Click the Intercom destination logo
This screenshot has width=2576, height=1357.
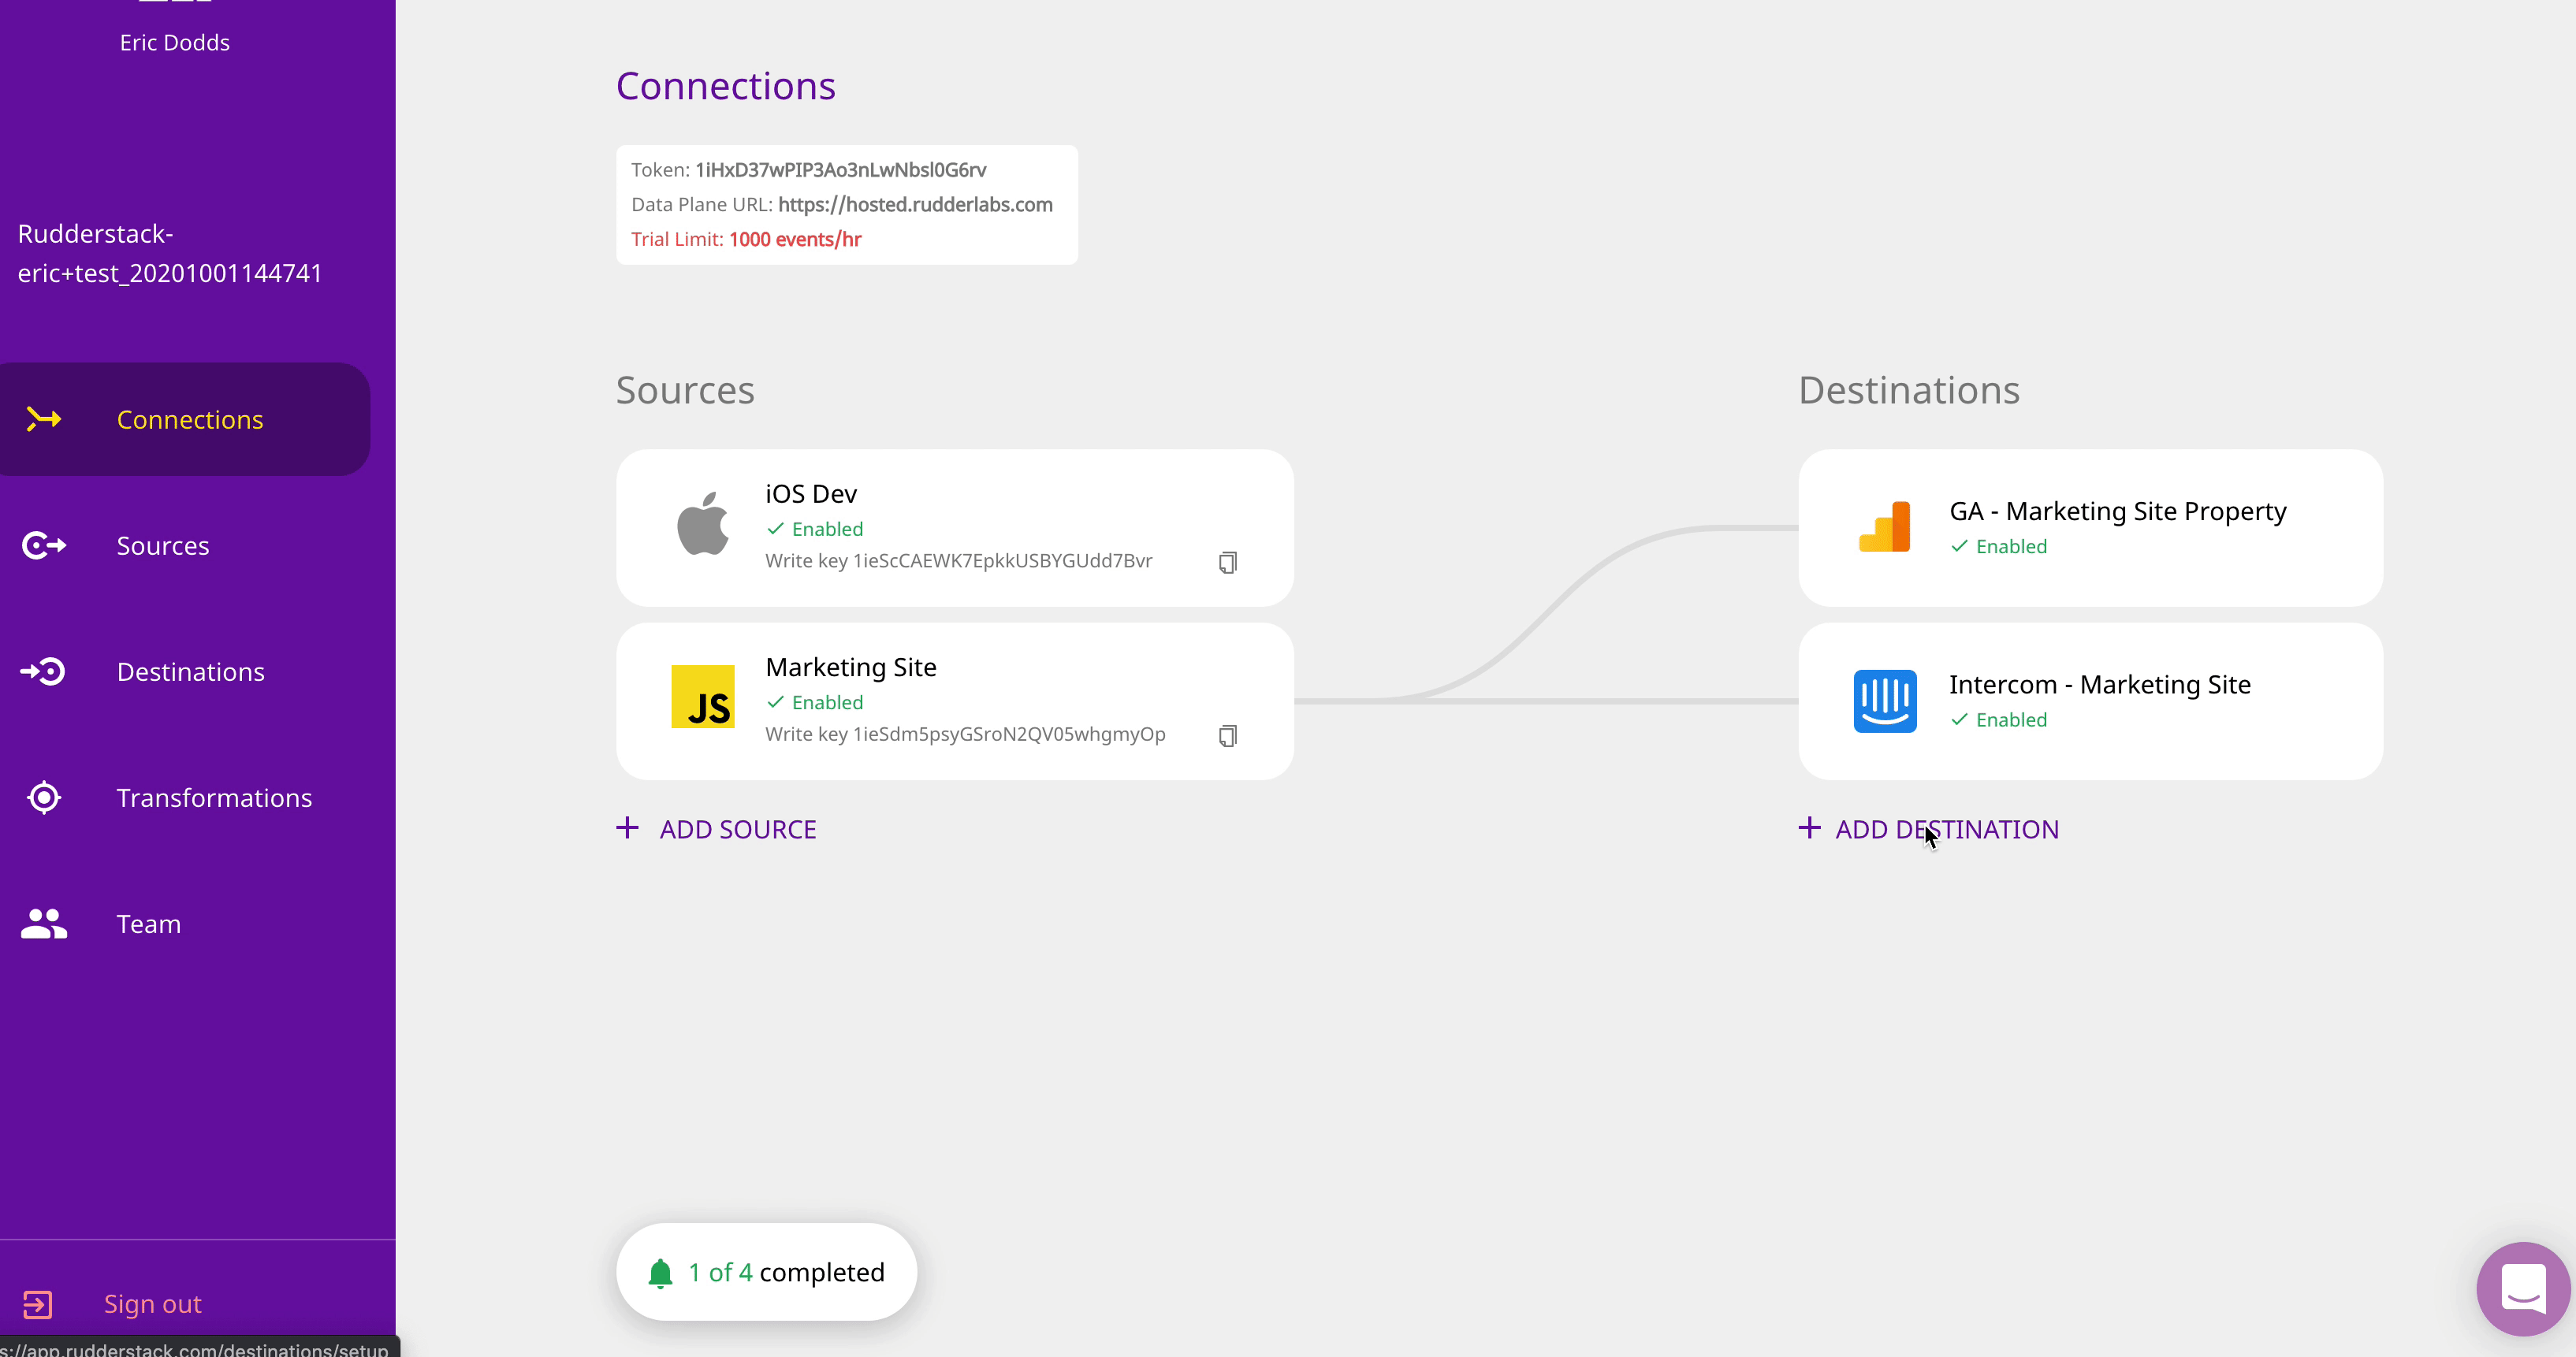(x=1885, y=701)
